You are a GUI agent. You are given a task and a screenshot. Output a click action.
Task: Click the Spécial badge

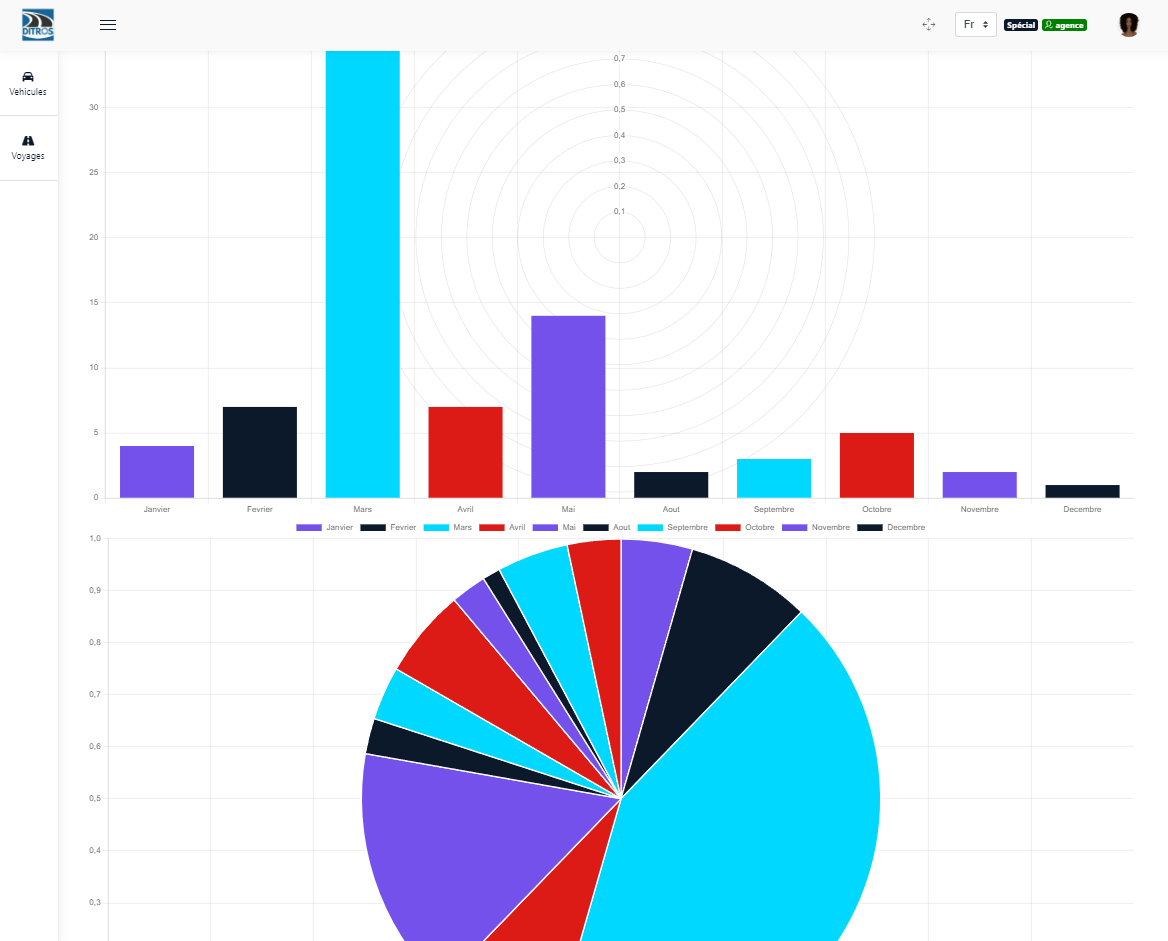pyautogui.click(x=1021, y=25)
